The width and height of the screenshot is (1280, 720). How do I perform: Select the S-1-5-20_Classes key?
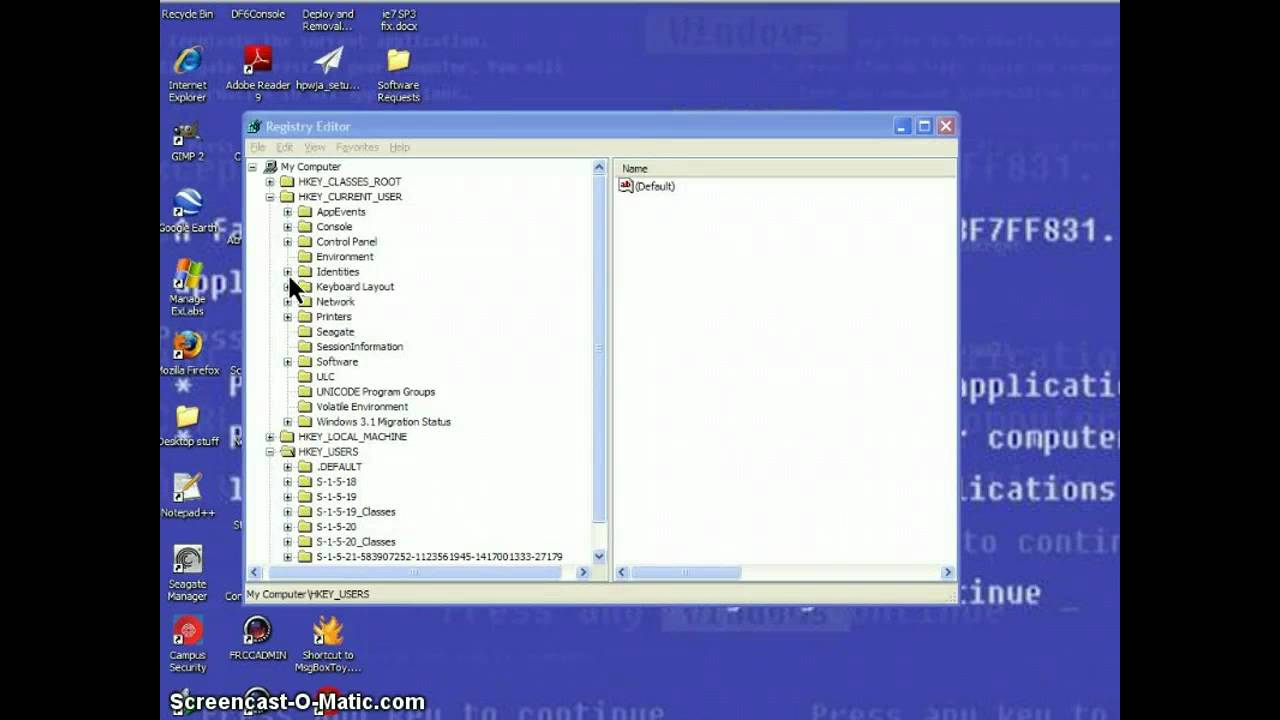coord(356,542)
